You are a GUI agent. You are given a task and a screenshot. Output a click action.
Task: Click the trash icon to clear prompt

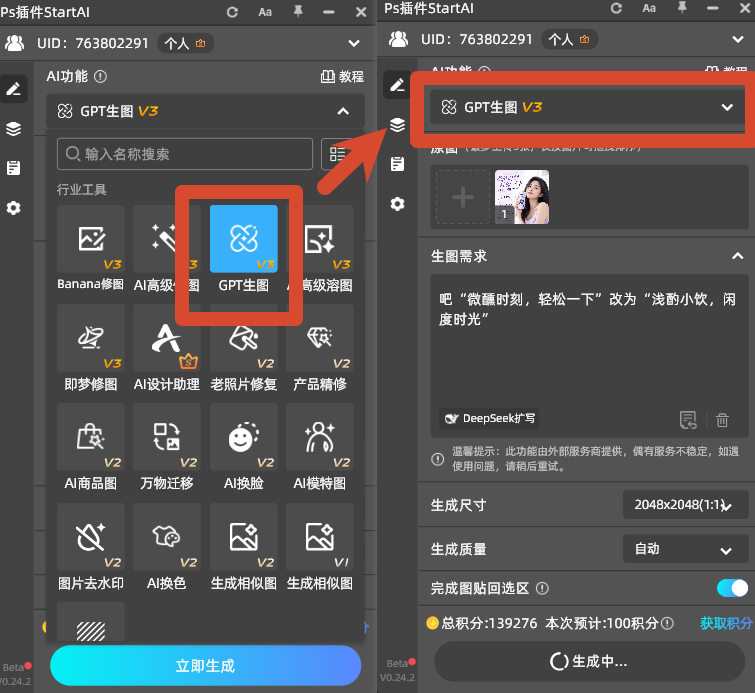coord(722,420)
